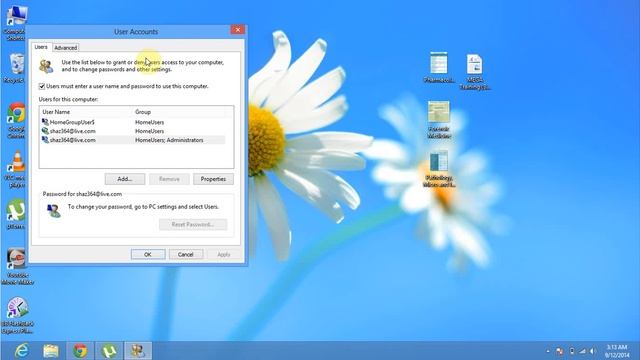Open File Explorer from the taskbar

pos(51,351)
